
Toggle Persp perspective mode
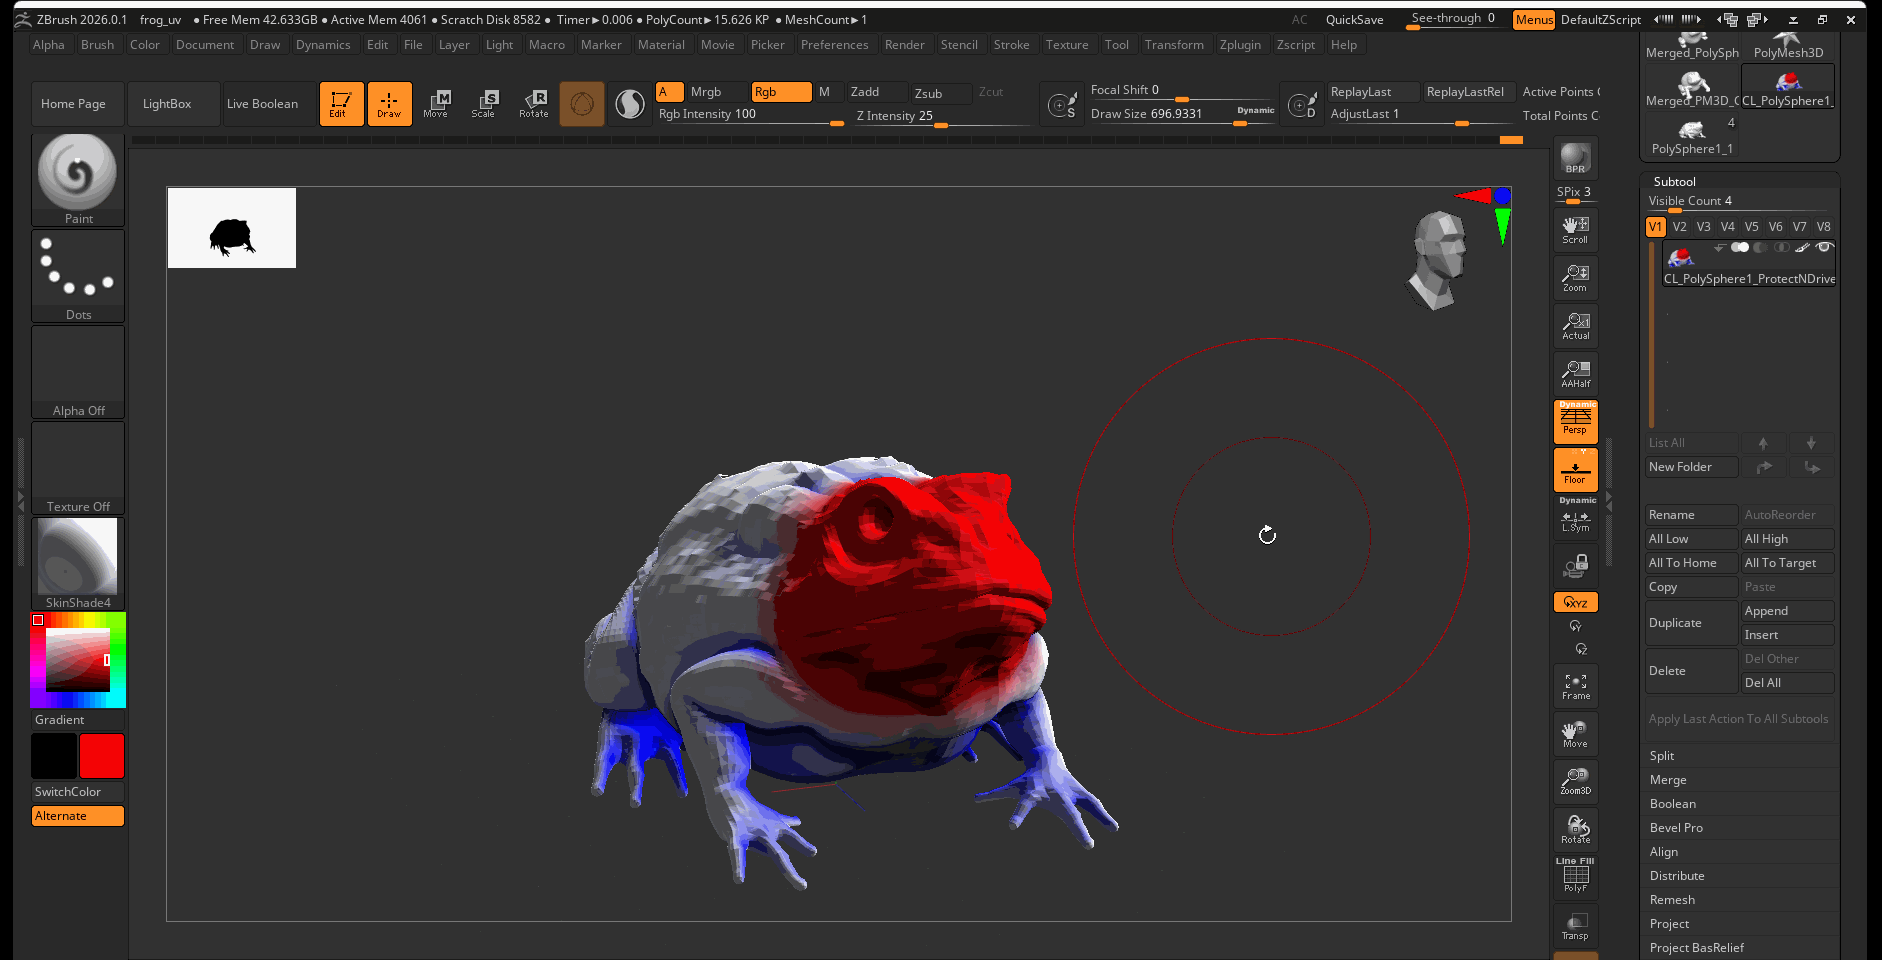coord(1575,421)
